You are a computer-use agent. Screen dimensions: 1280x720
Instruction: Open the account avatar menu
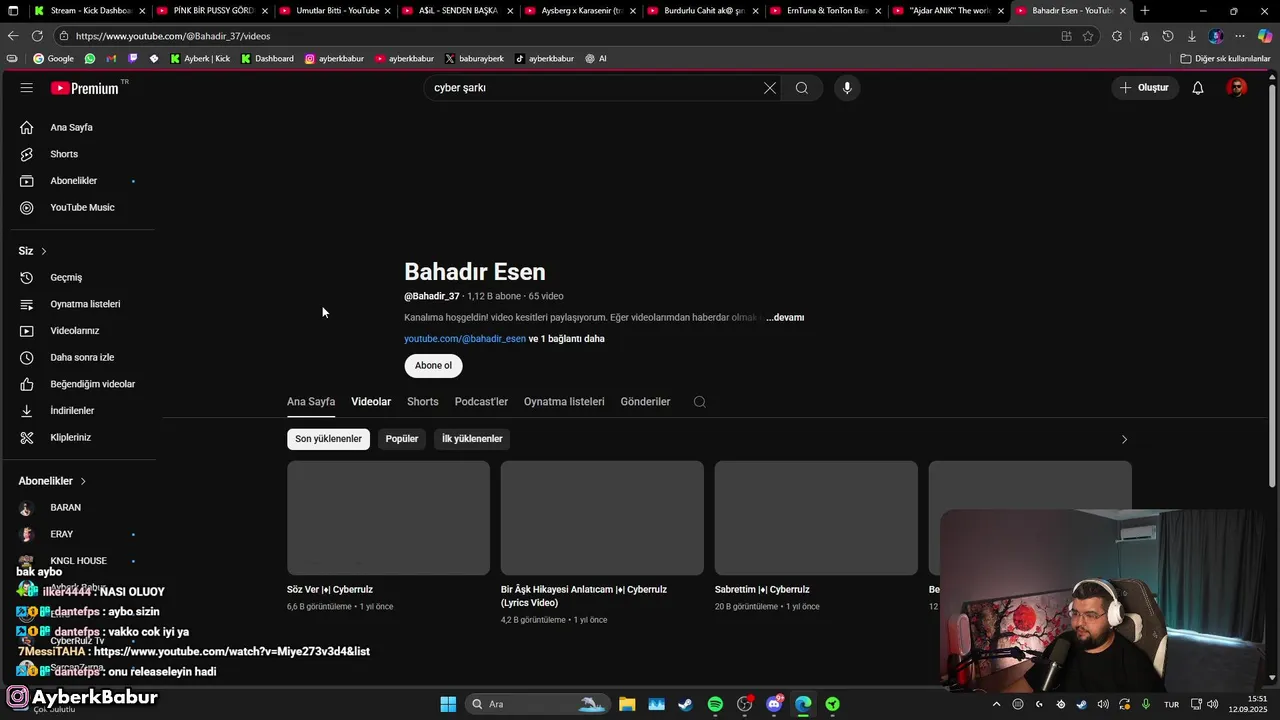click(1237, 88)
